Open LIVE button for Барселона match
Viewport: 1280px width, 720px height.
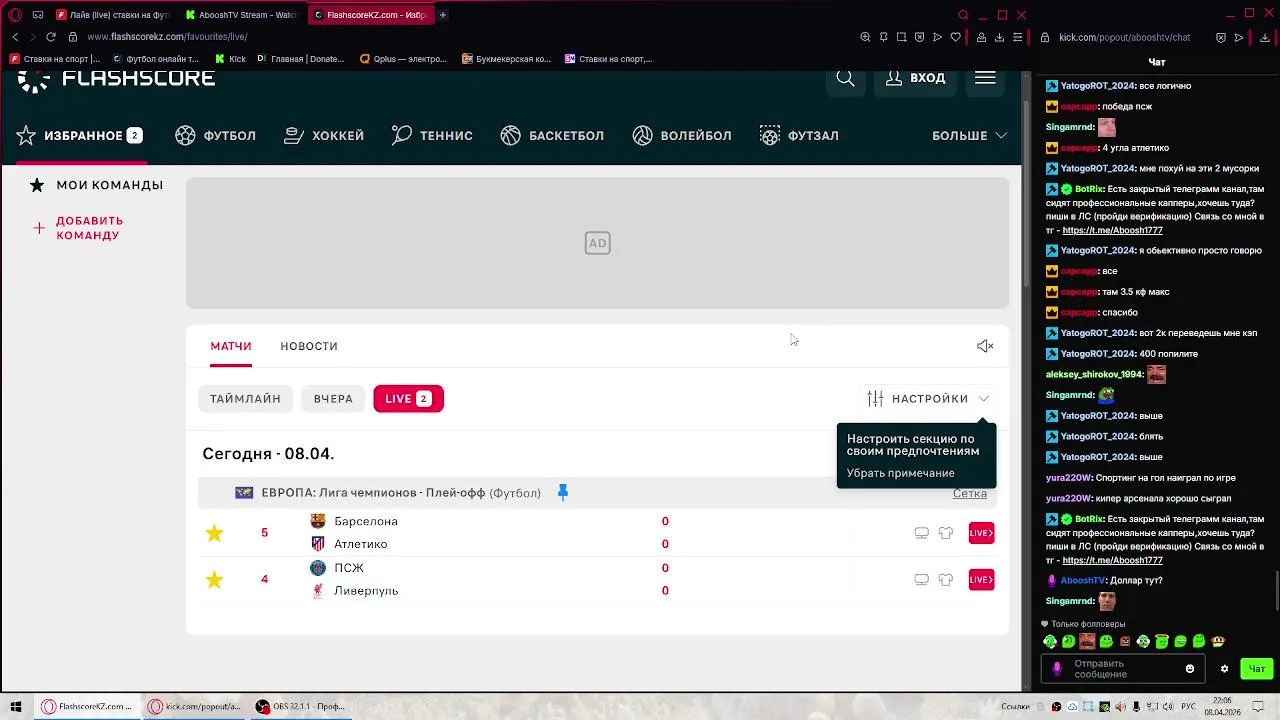982,533
